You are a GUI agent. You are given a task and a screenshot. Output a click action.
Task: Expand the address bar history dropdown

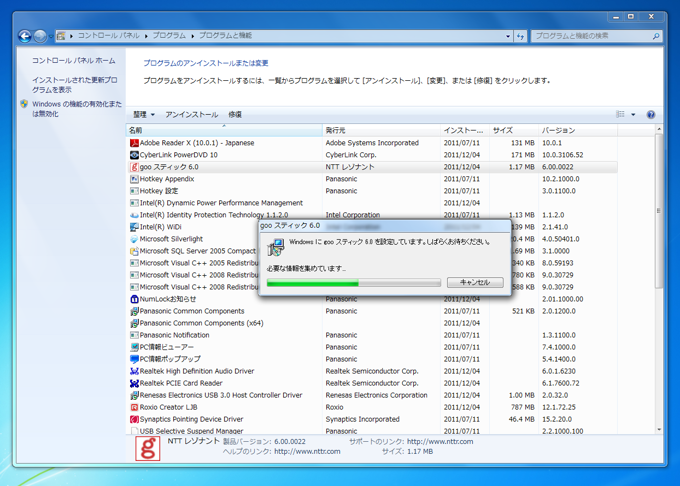508,36
